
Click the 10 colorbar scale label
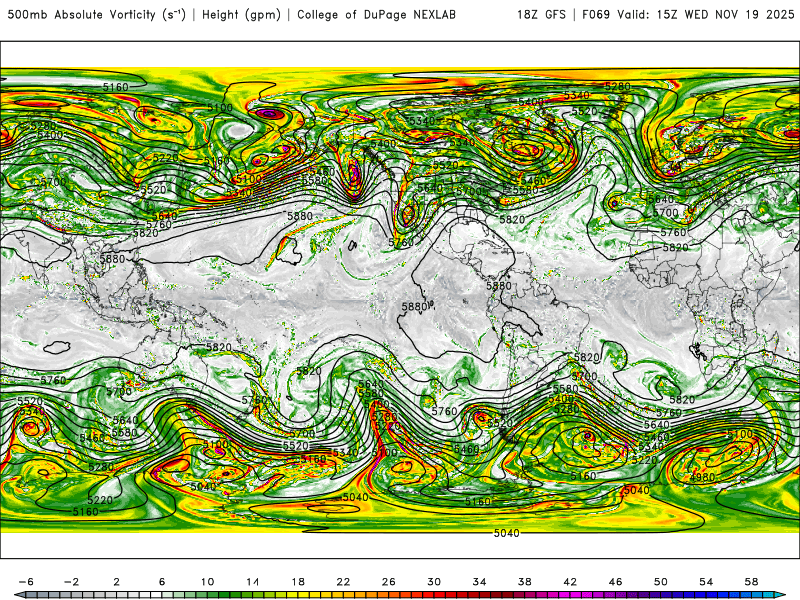207,582
